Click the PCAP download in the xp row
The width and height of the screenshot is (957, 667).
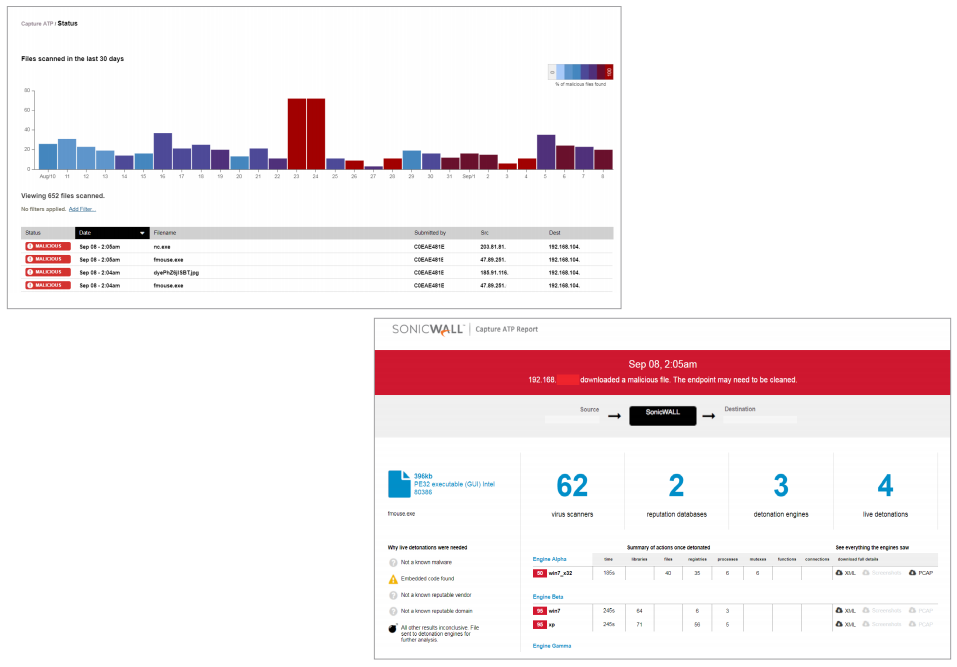[x=921, y=624]
